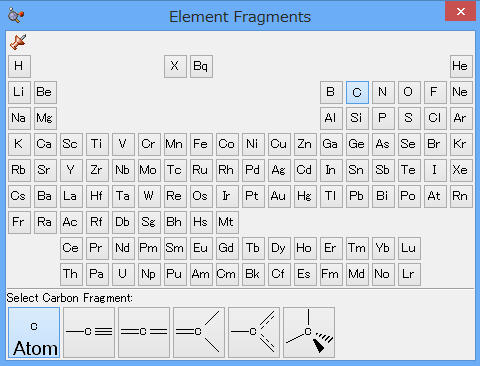480x366 pixels.
Task: Select Europium (Eu) element
Action: point(201,248)
